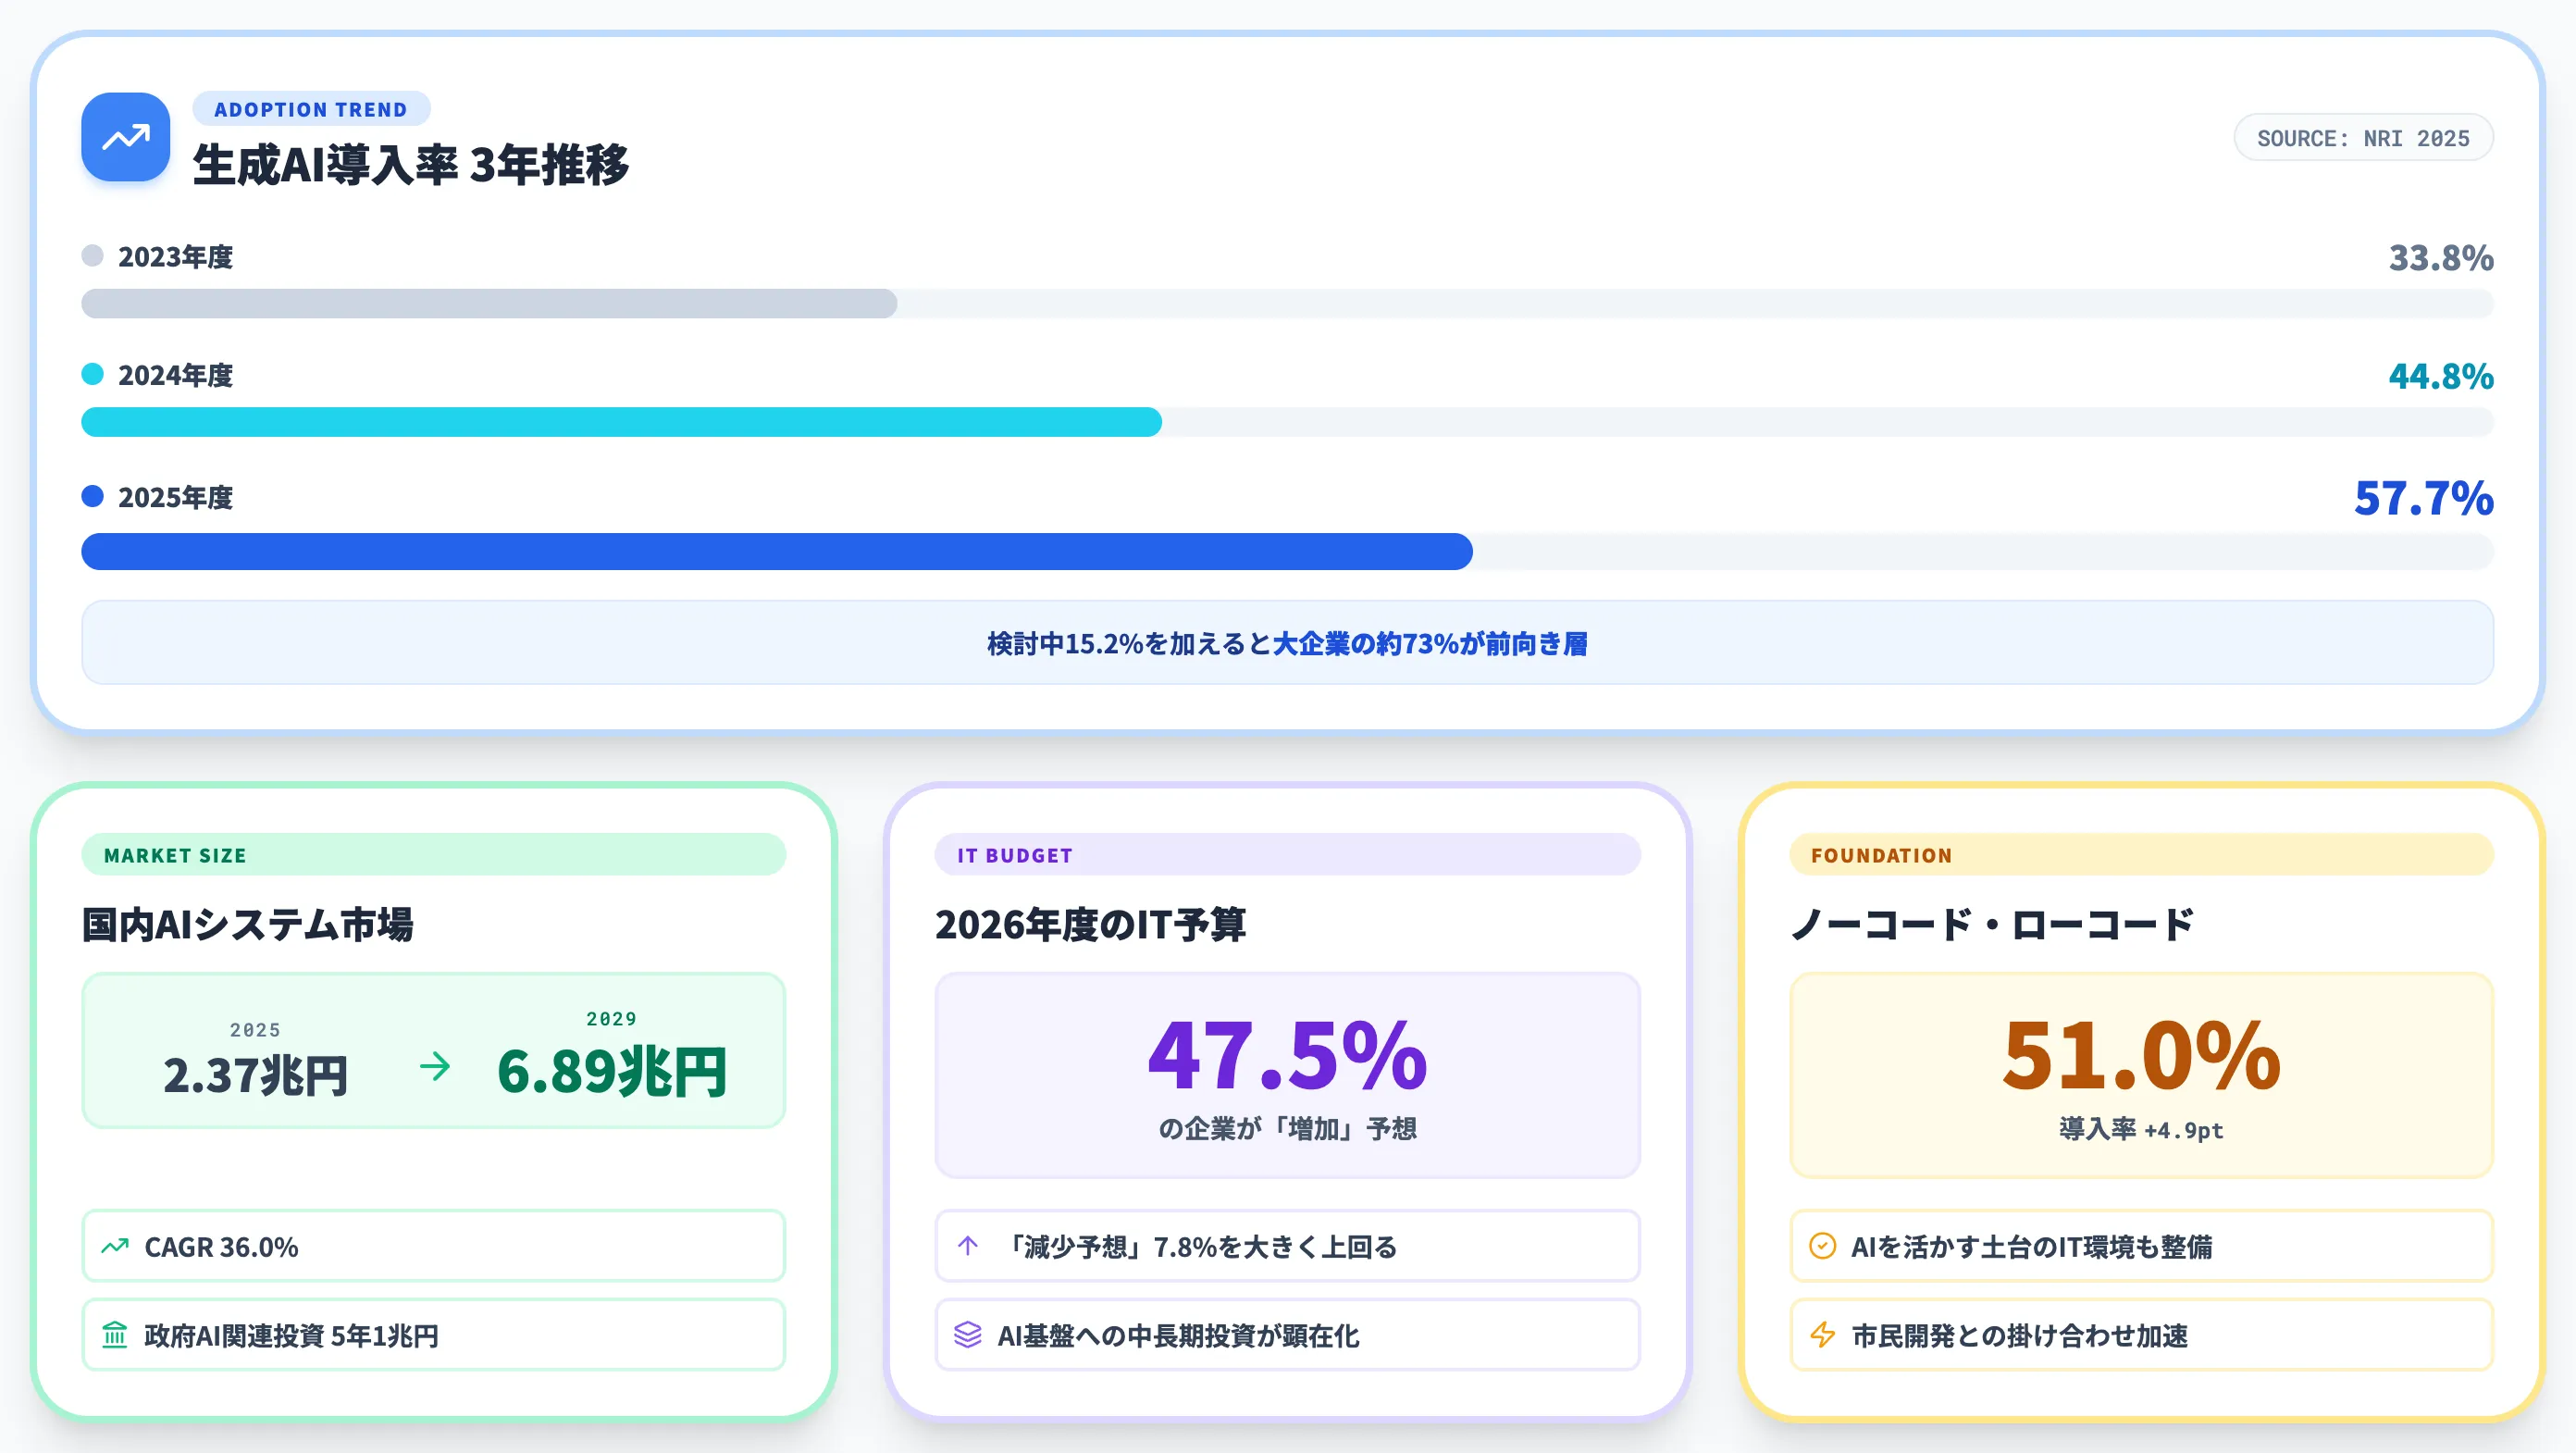Click the 市民開発との掛け合わせ加速 row
This screenshot has height=1453, width=2576.
[x=2141, y=1335]
